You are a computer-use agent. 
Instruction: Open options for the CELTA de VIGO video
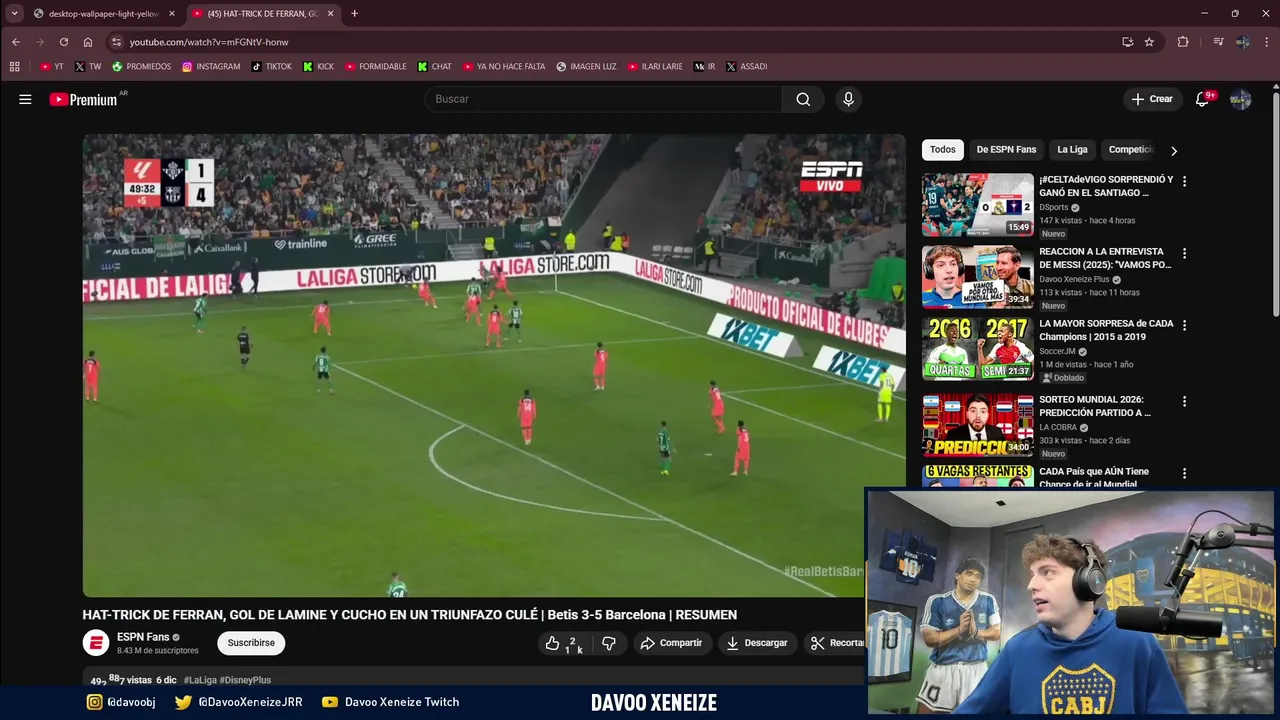click(1184, 181)
